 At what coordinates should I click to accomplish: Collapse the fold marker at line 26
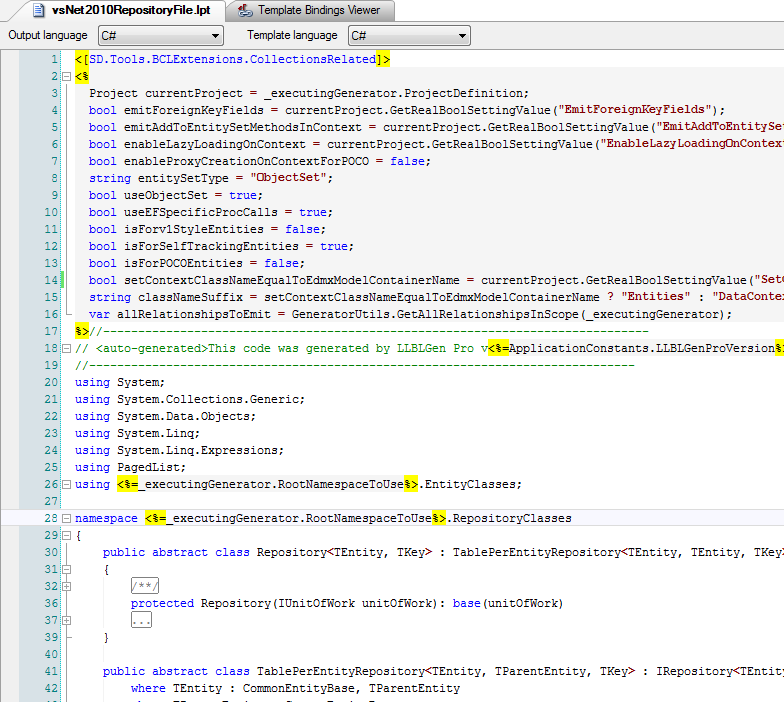67,484
